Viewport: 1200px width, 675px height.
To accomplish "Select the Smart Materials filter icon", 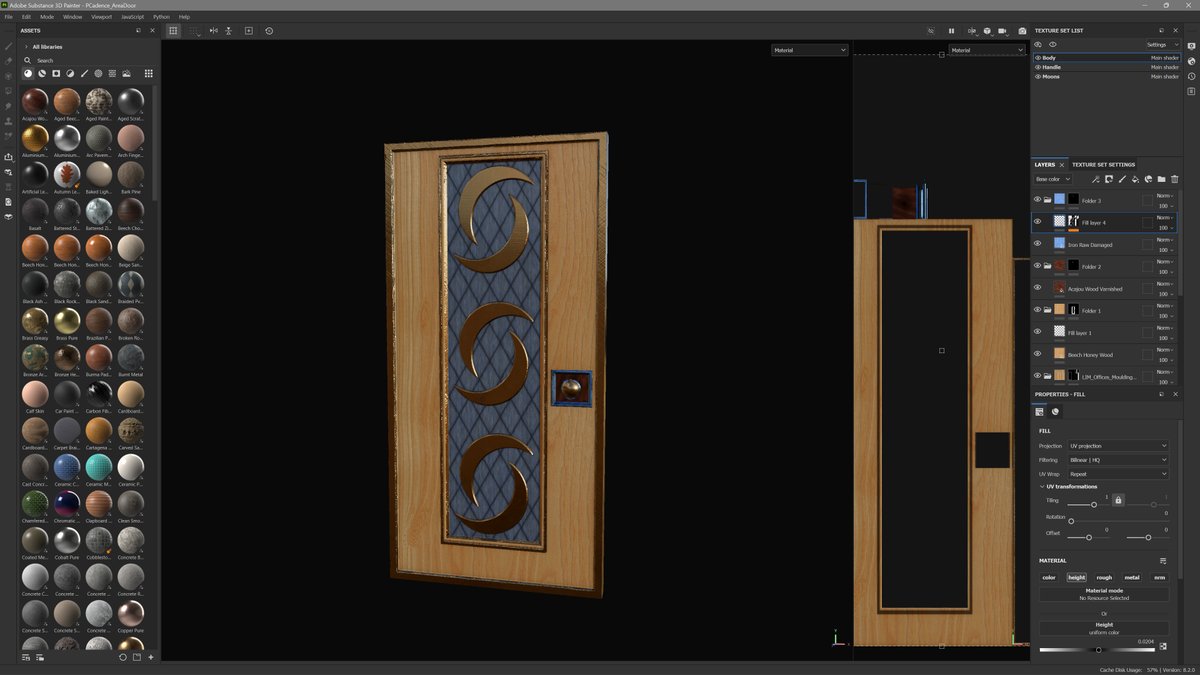I will (x=41, y=73).
